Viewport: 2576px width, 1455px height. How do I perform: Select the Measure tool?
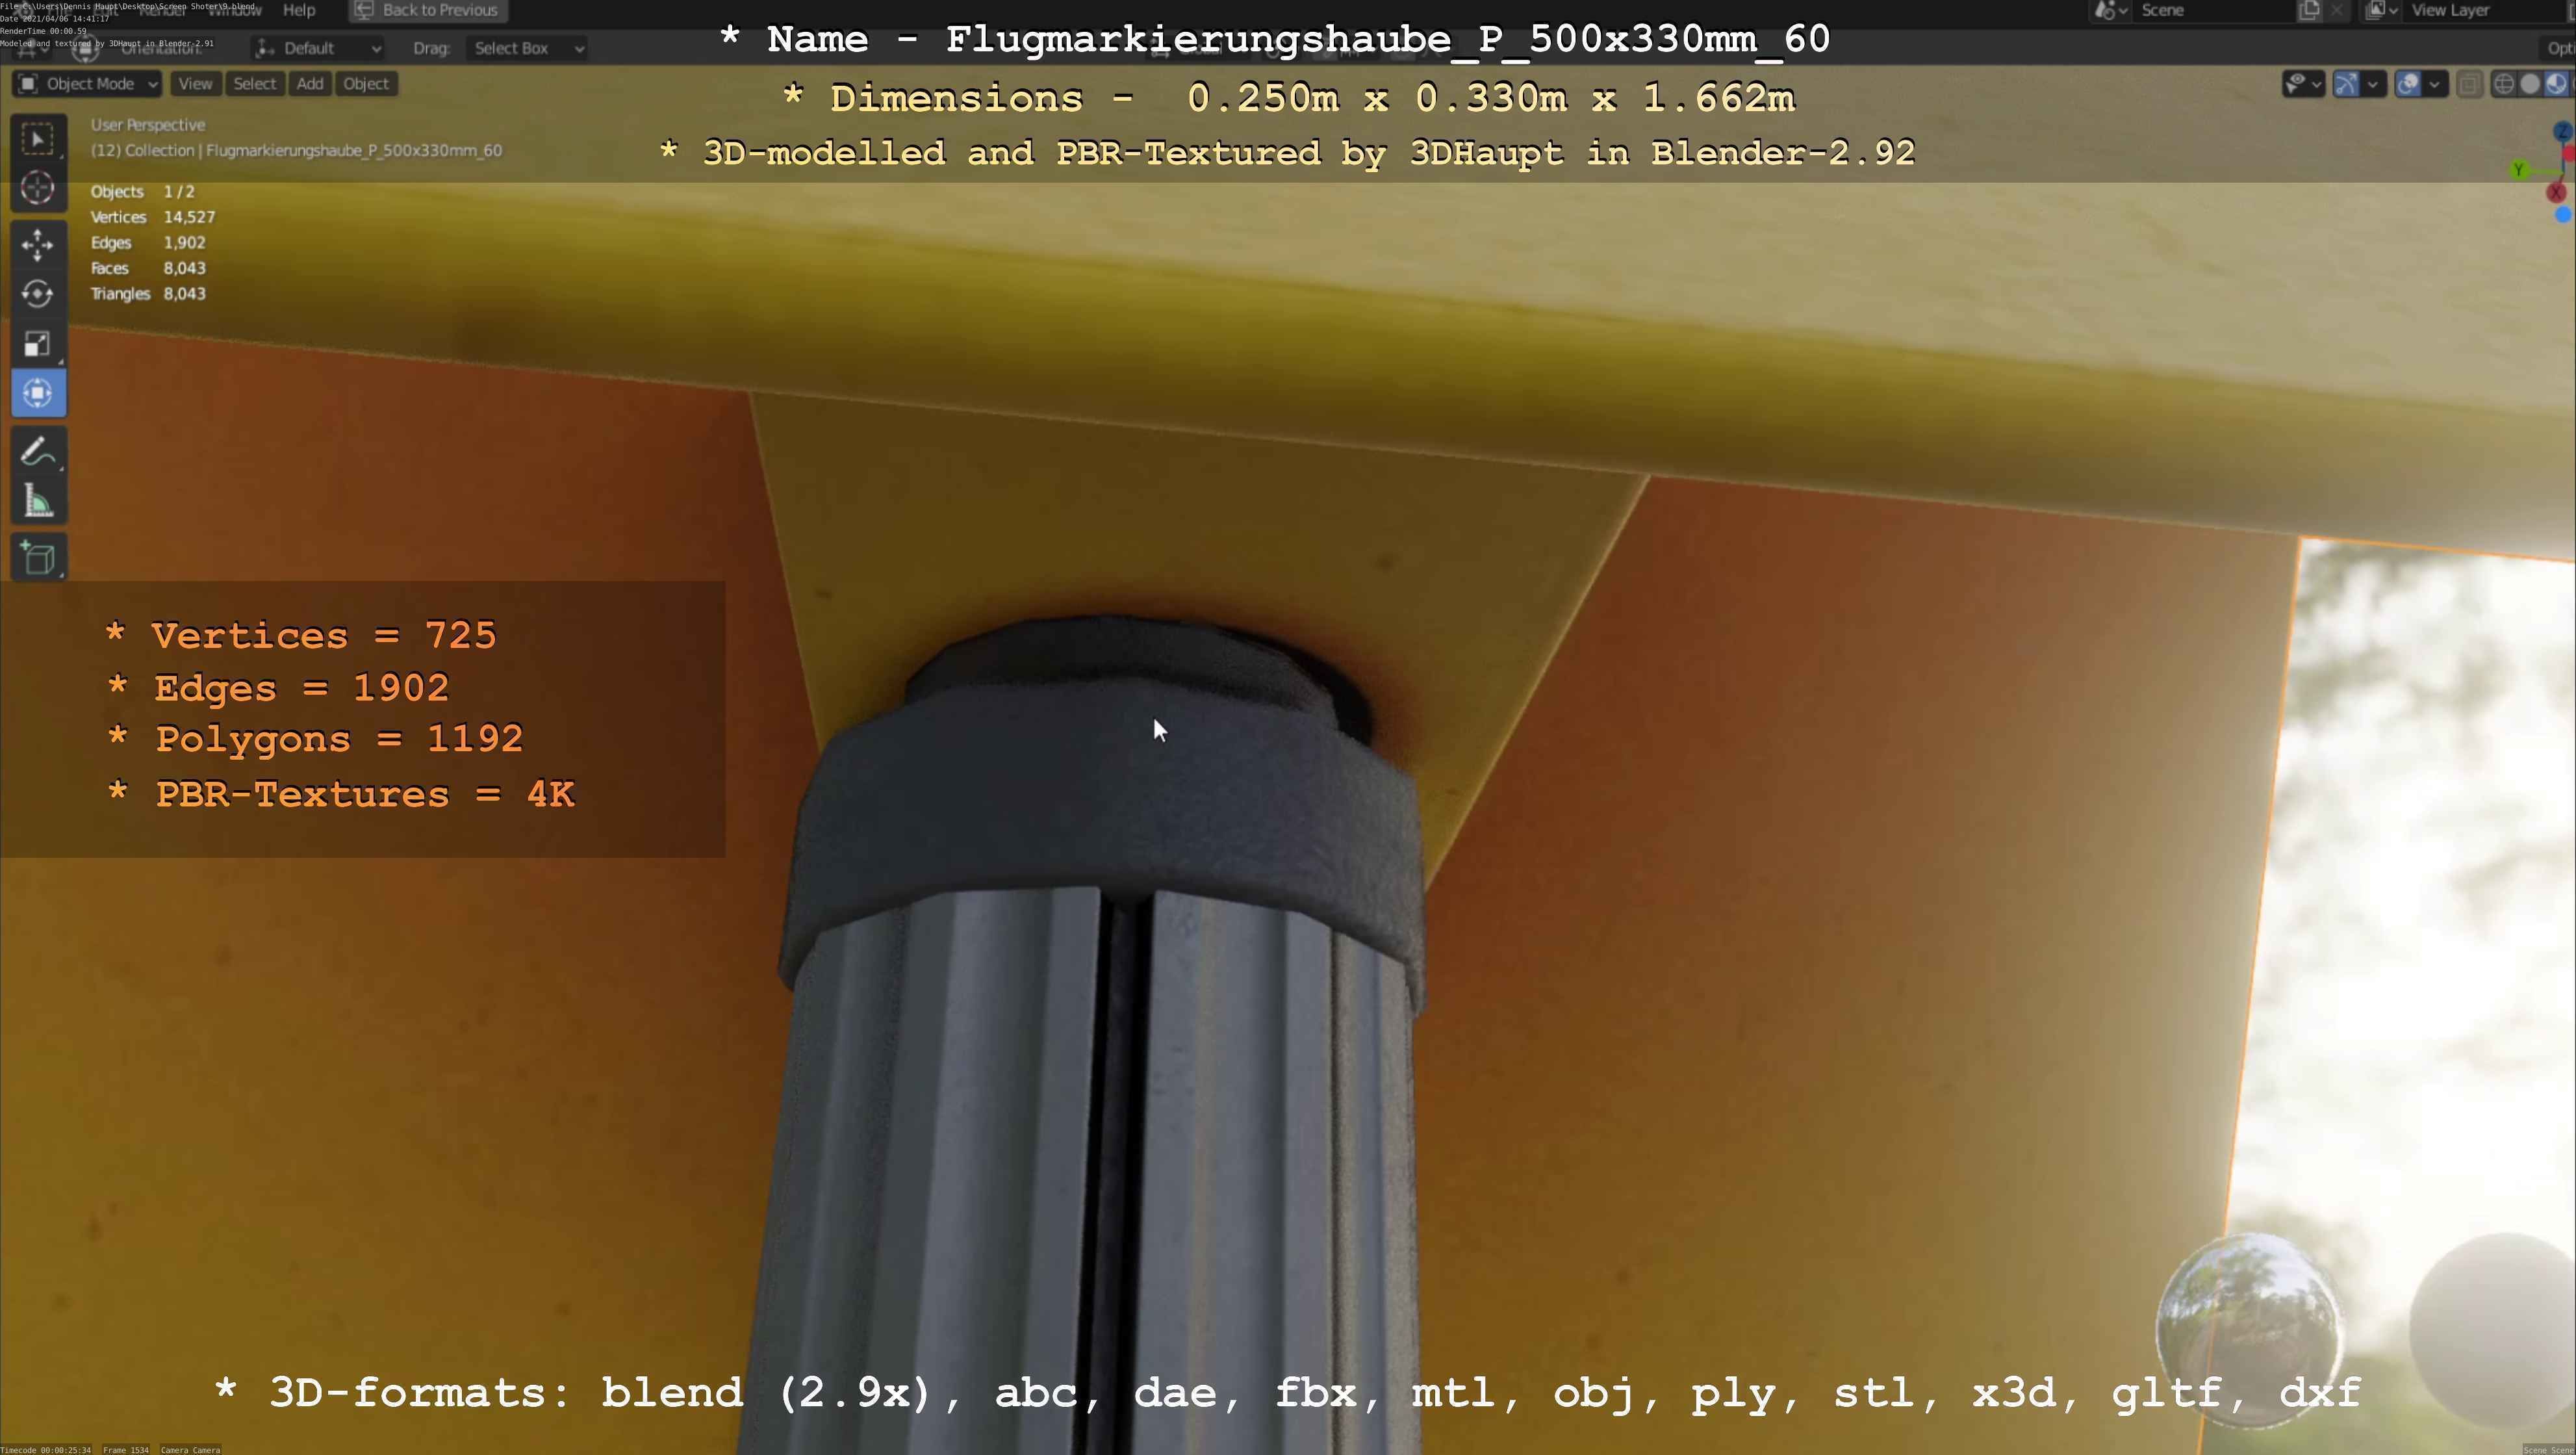(x=37, y=502)
